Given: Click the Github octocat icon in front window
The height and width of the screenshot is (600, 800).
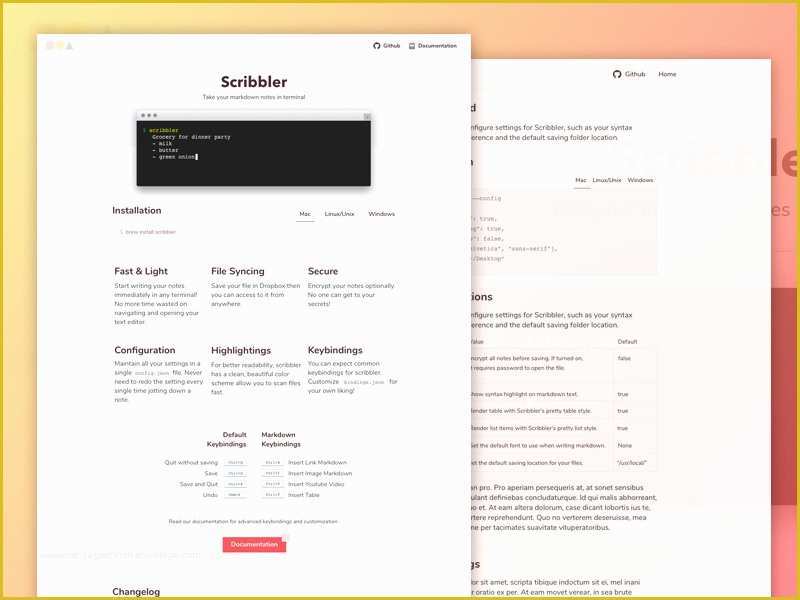Looking at the screenshot, I should tap(377, 46).
